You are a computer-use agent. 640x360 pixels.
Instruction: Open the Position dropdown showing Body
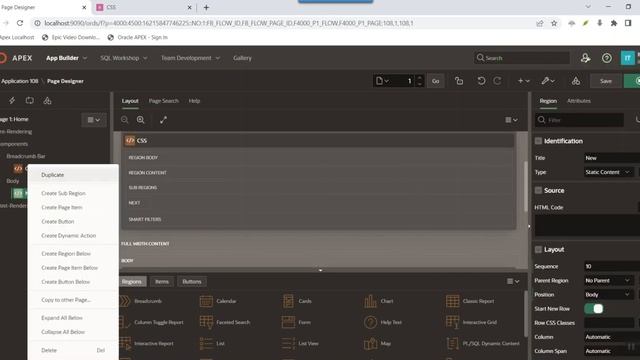pyautogui.click(x=609, y=294)
